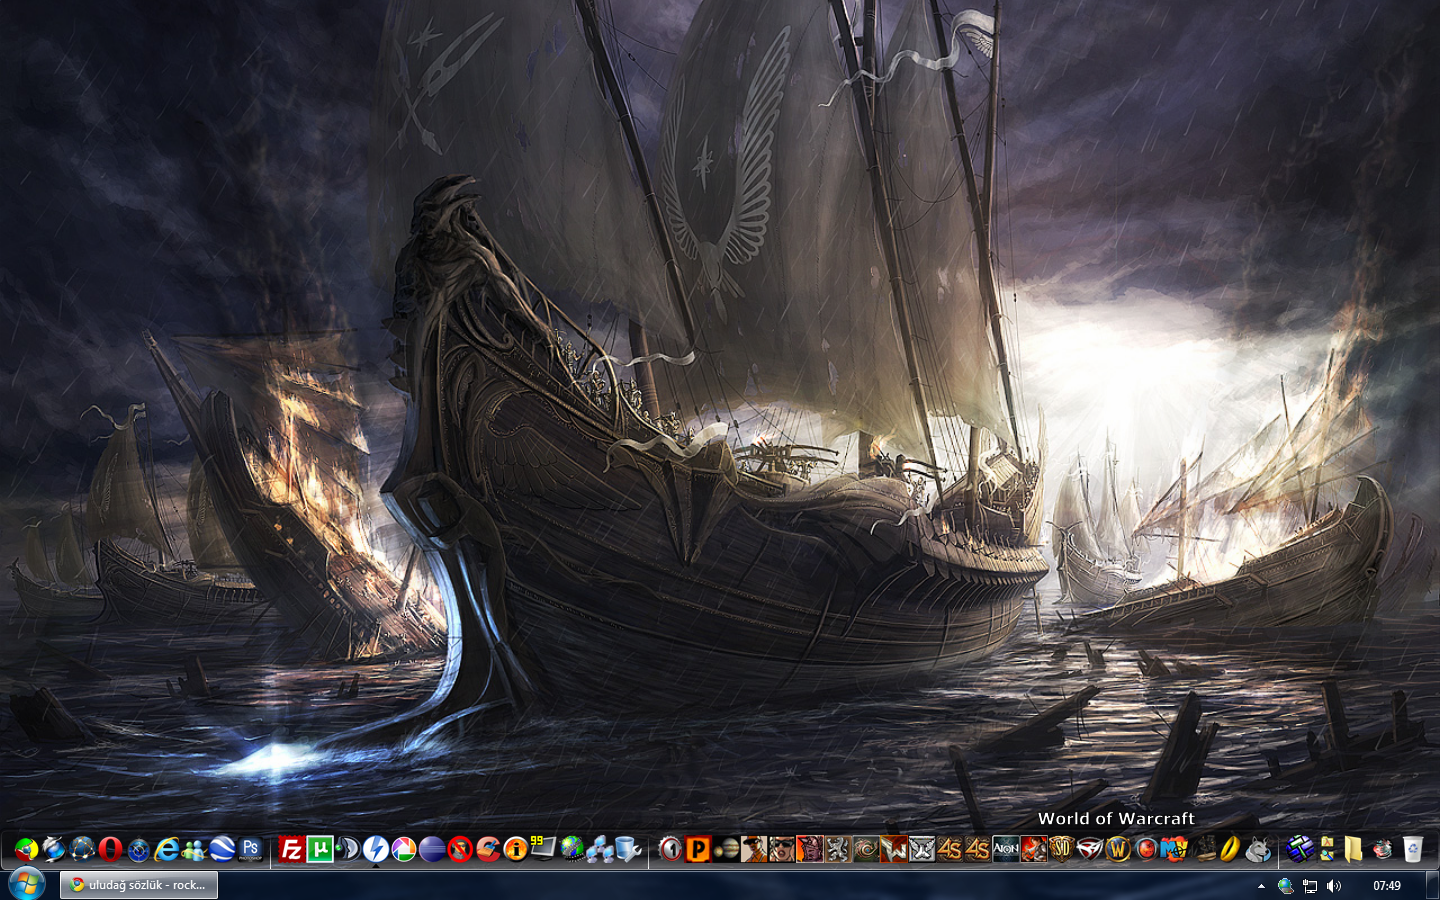Open the clock showing 07:49
This screenshot has width=1440, height=900.
[1387, 886]
